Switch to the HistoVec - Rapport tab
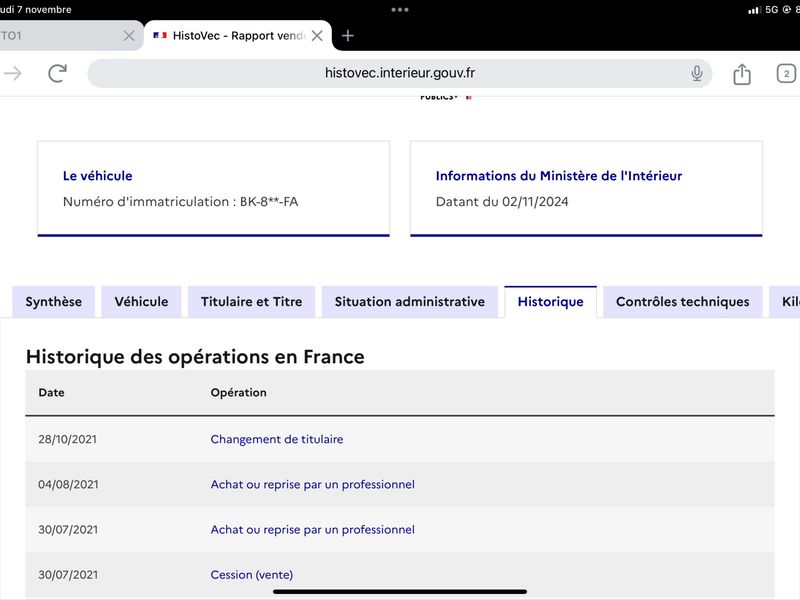The height and width of the screenshot is (600, 800). click(238, 36)
